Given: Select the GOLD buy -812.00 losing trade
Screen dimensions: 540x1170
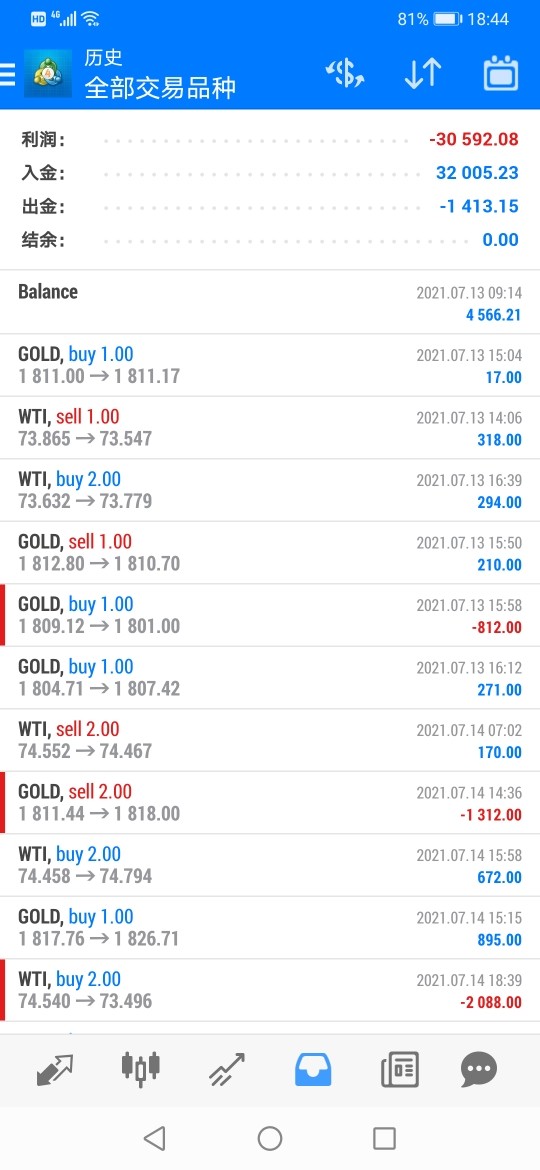Looking at the screenshot, I should (x=270, y=616).
